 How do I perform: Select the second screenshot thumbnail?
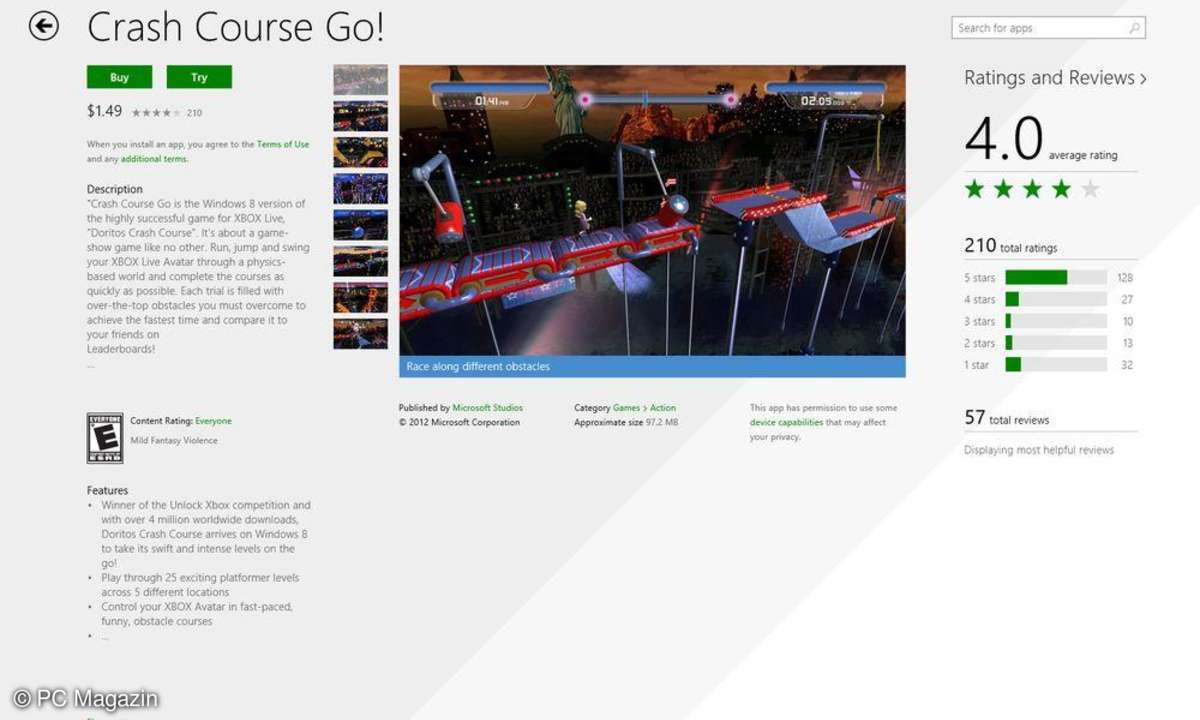pos(360,116)
